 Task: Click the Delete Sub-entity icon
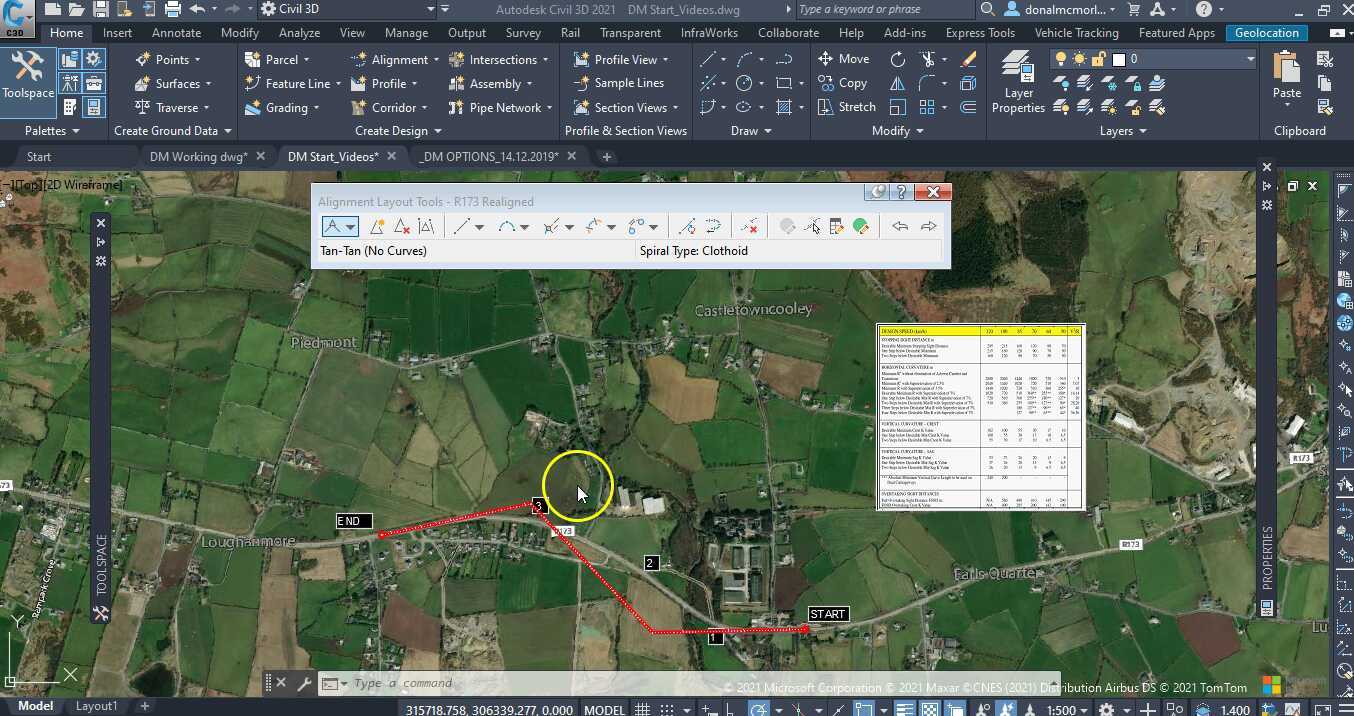(x=750, y=227)
